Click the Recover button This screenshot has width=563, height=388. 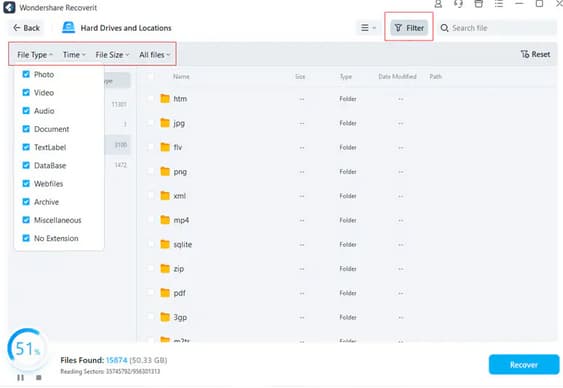click(524, 365)
